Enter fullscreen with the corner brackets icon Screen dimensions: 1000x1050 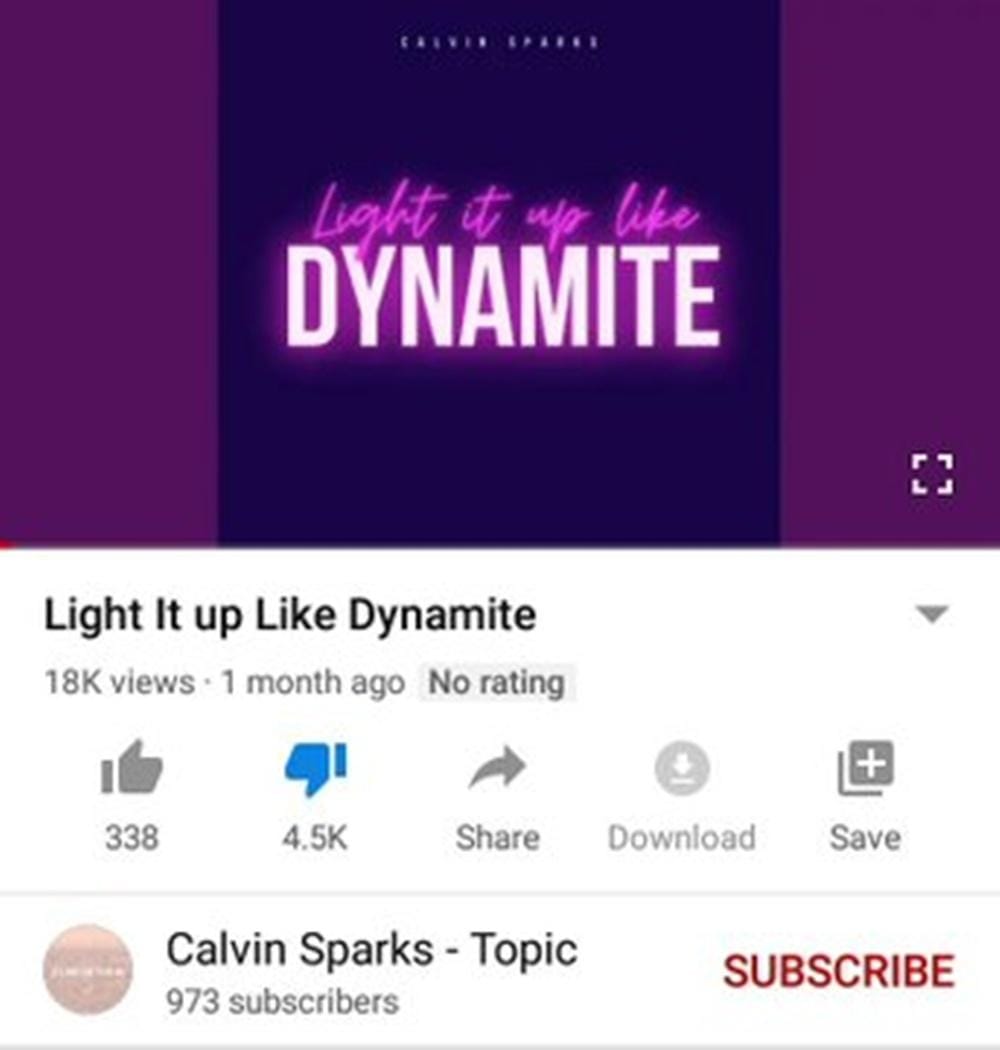click(932, 474)
